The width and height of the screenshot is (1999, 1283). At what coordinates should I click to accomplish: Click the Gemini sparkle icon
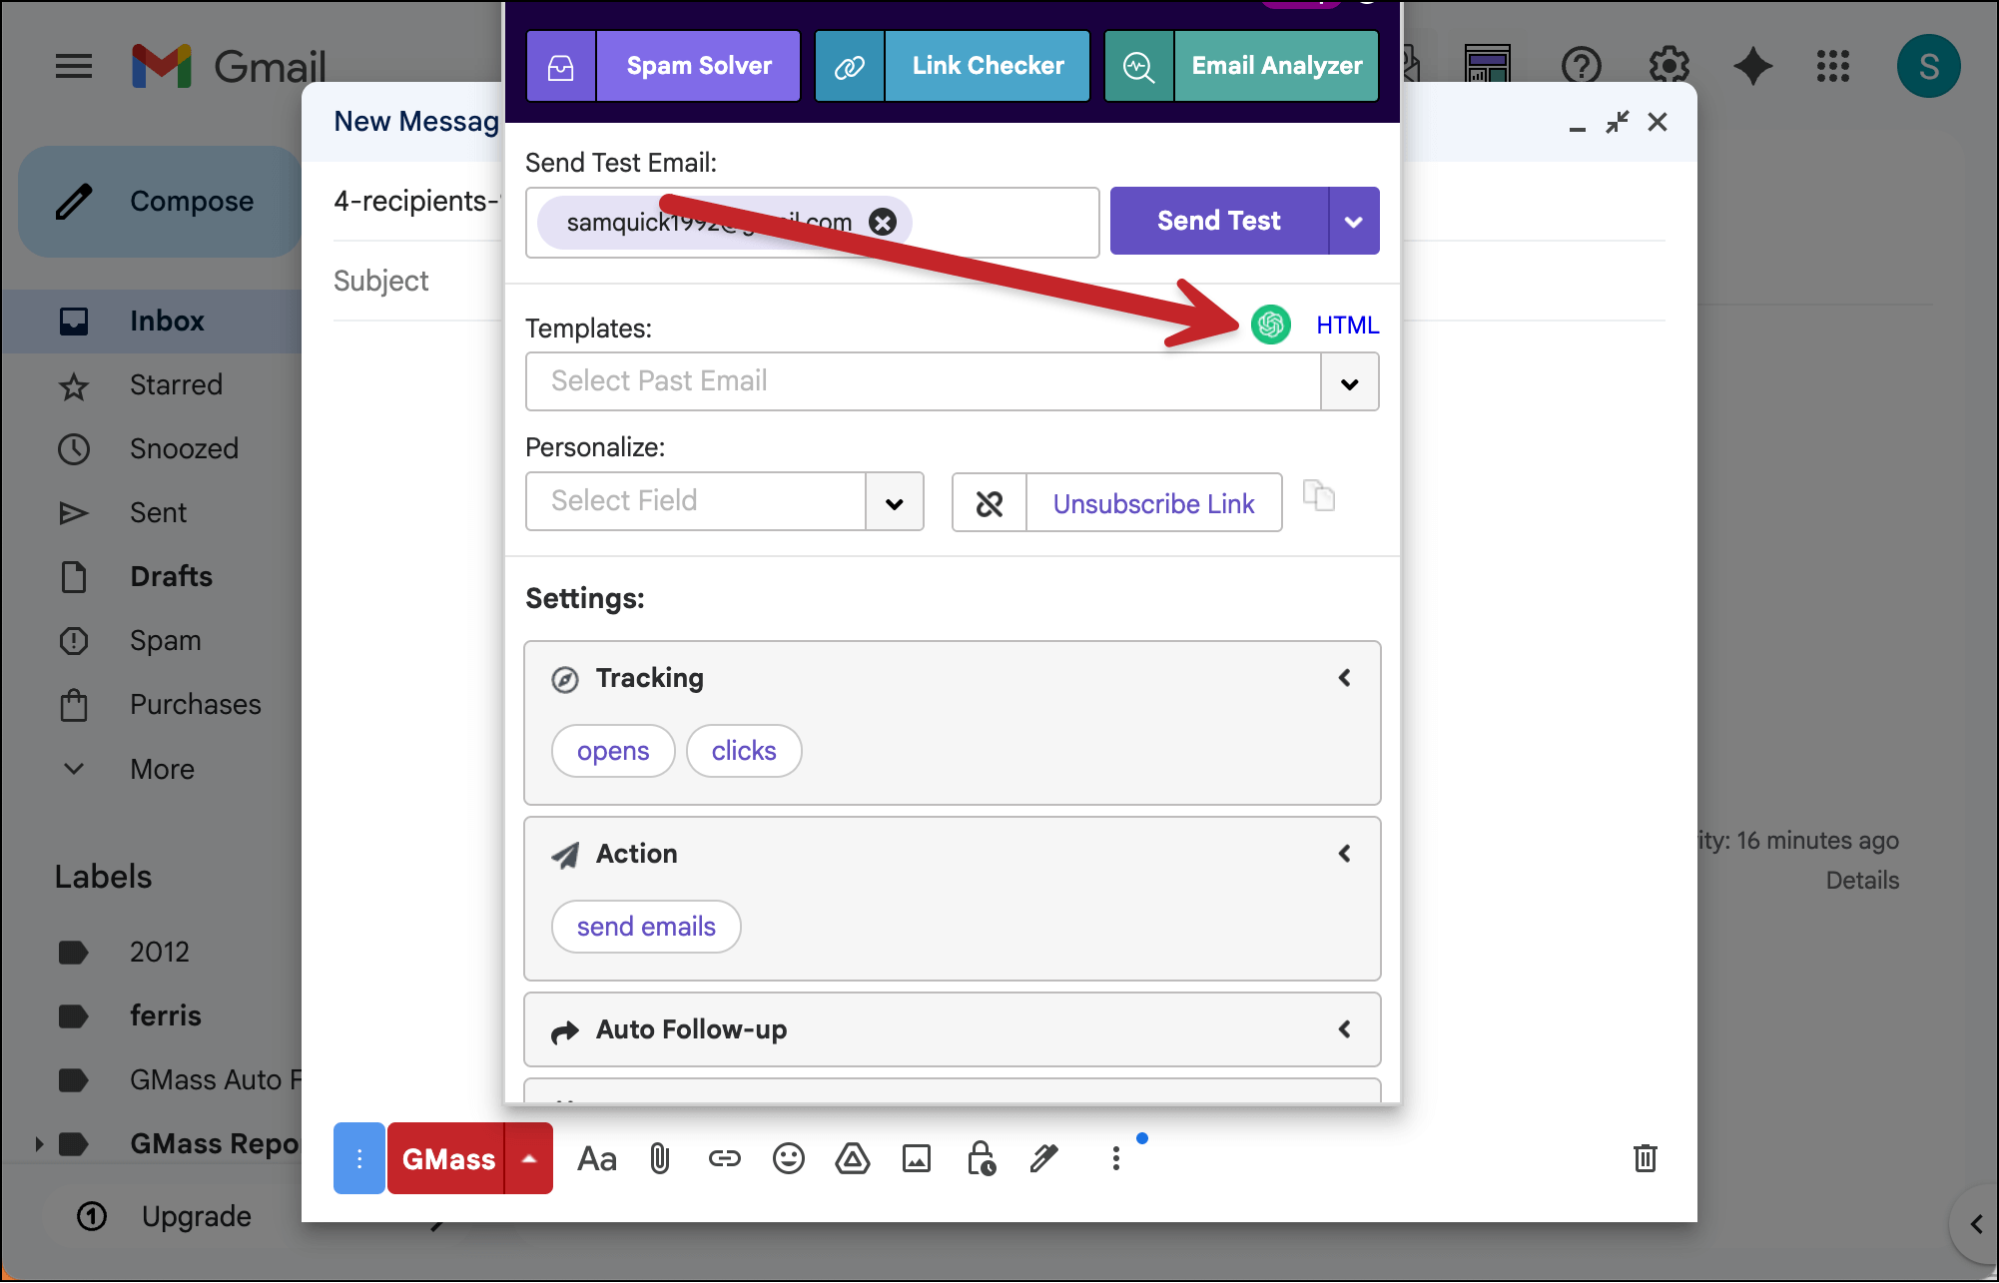click(1753, 67)
